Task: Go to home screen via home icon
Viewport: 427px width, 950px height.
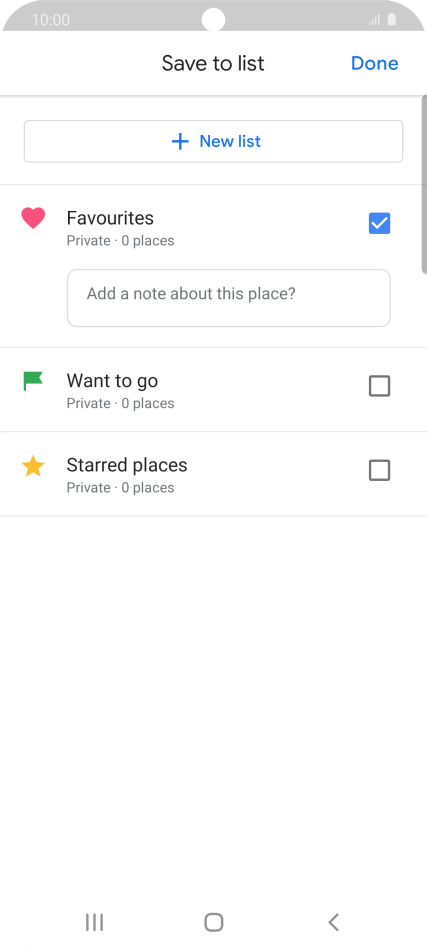Action: click(x=214, y=922)
